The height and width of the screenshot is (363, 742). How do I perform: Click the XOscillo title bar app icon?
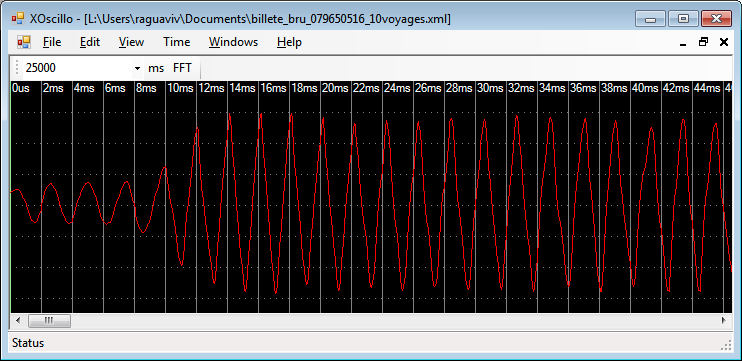(x=18, y=19)
